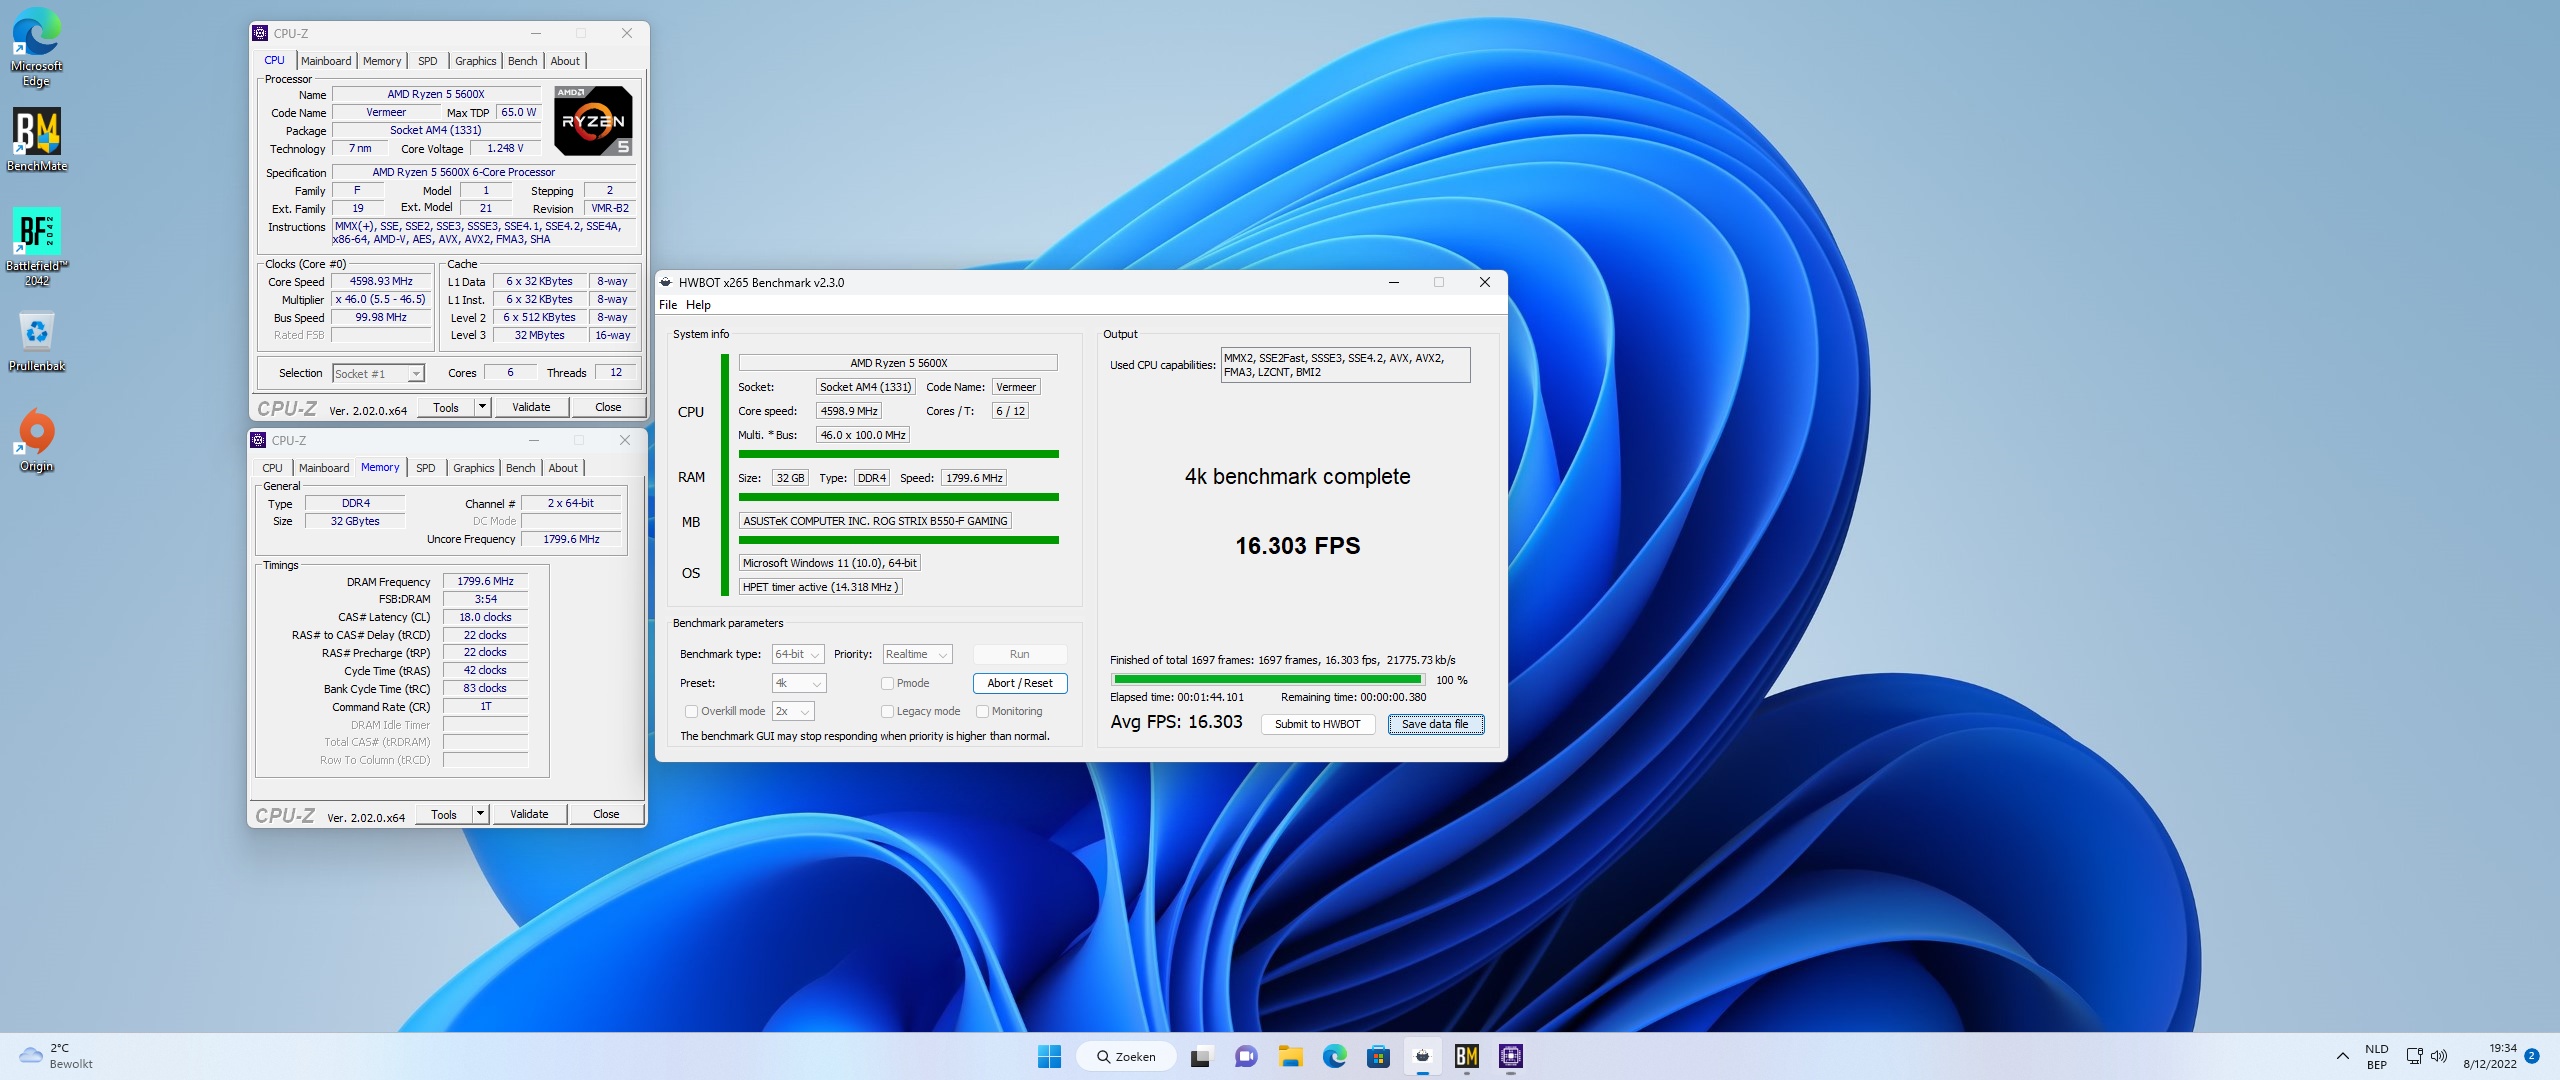Select the BenchMate taskbar icon
2560x1080 pixels.
tap(1466, 1056)
